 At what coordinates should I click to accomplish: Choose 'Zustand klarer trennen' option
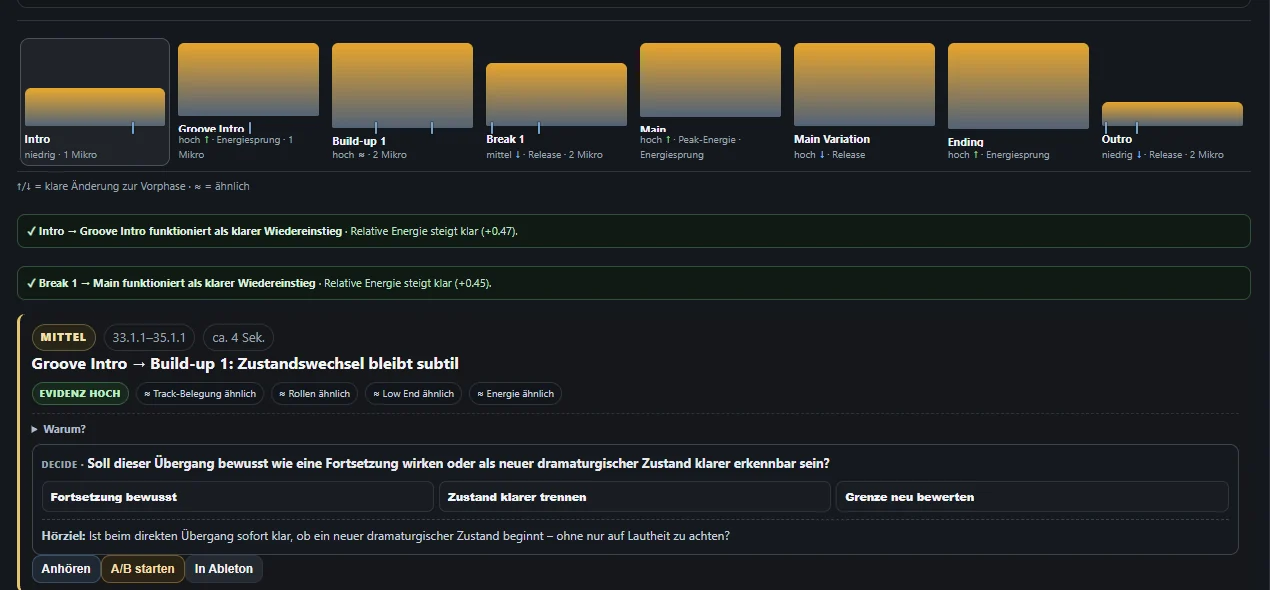click(x=635, y=497)
